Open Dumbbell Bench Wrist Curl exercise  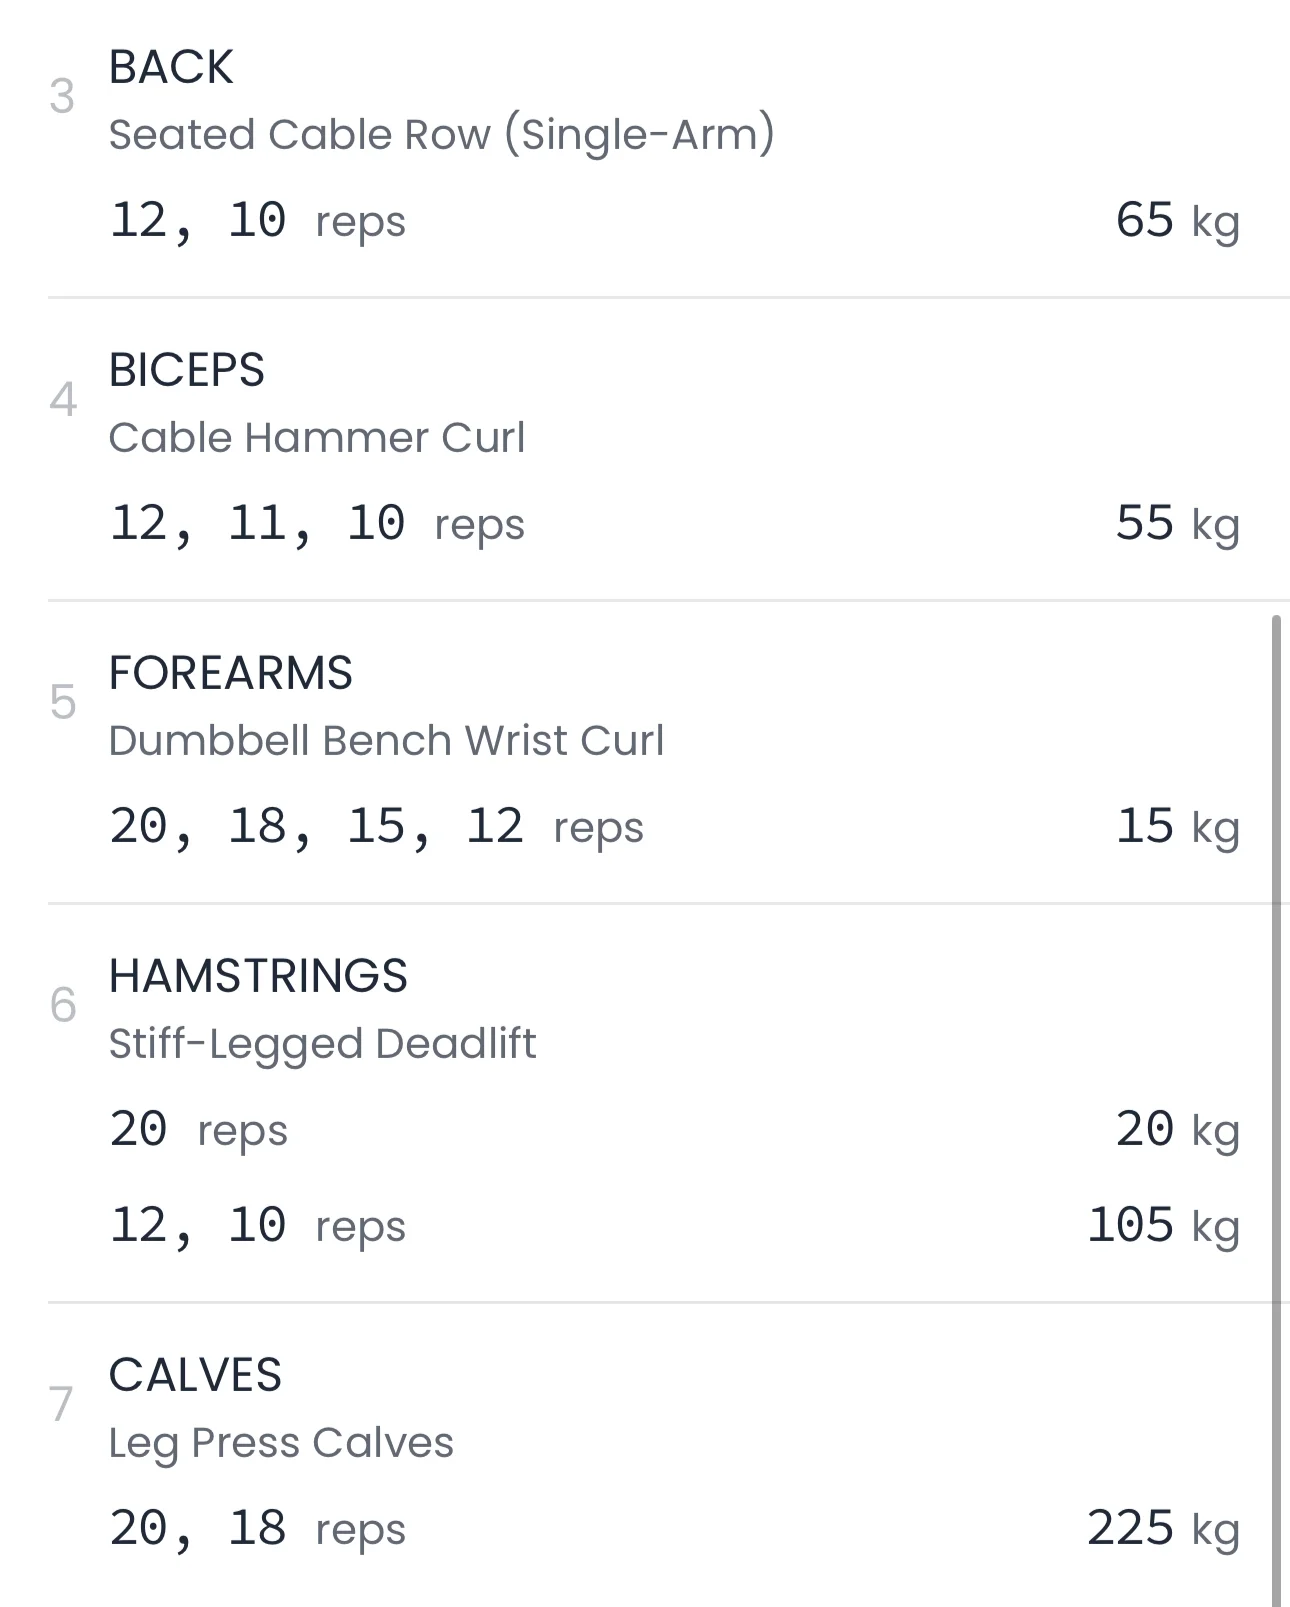click(386, 740)
